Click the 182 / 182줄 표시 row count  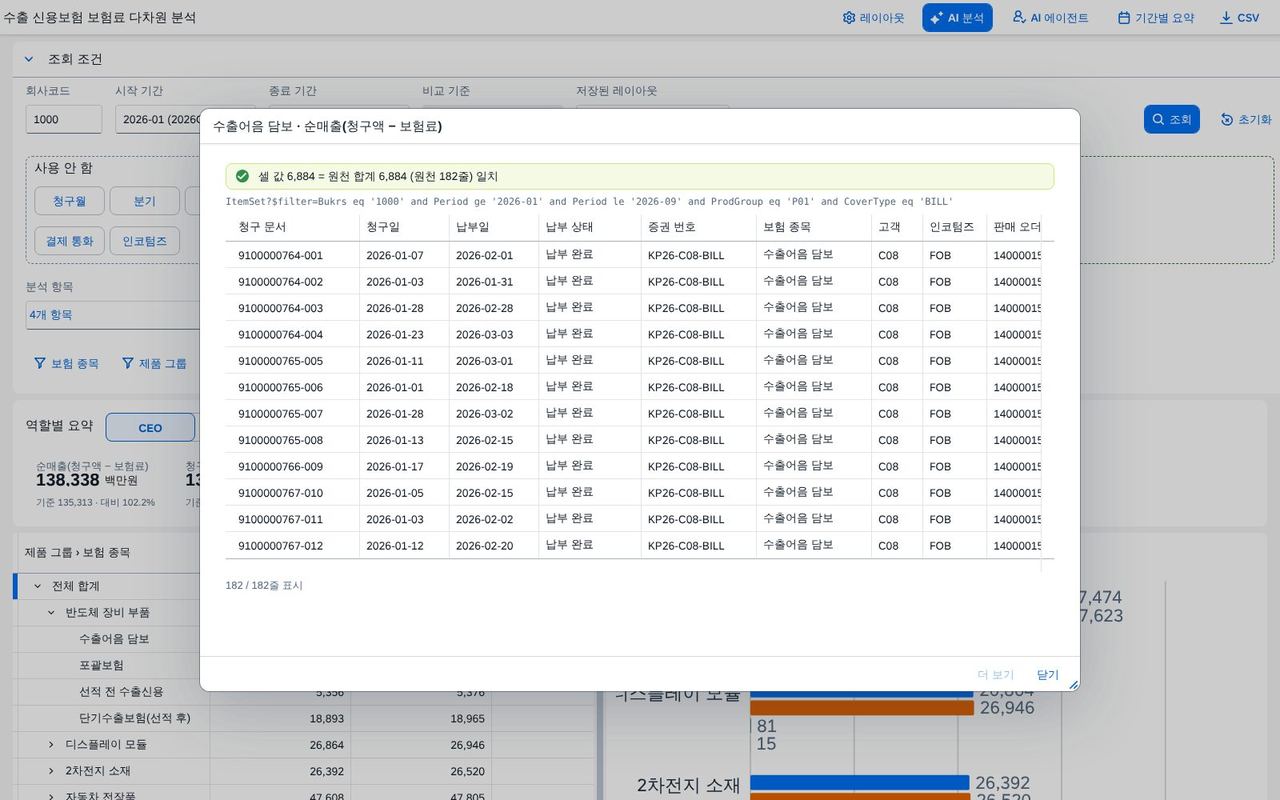tap(264, 585)
